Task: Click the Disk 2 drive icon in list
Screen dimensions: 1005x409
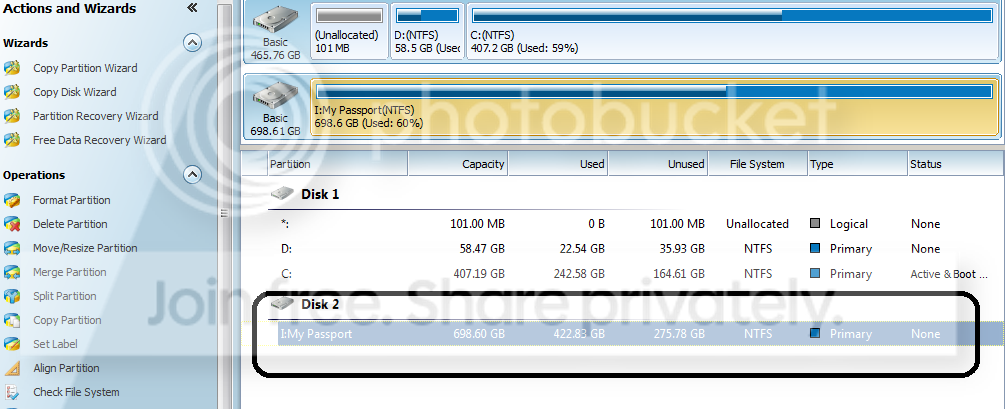Action: tap(282, 304)
